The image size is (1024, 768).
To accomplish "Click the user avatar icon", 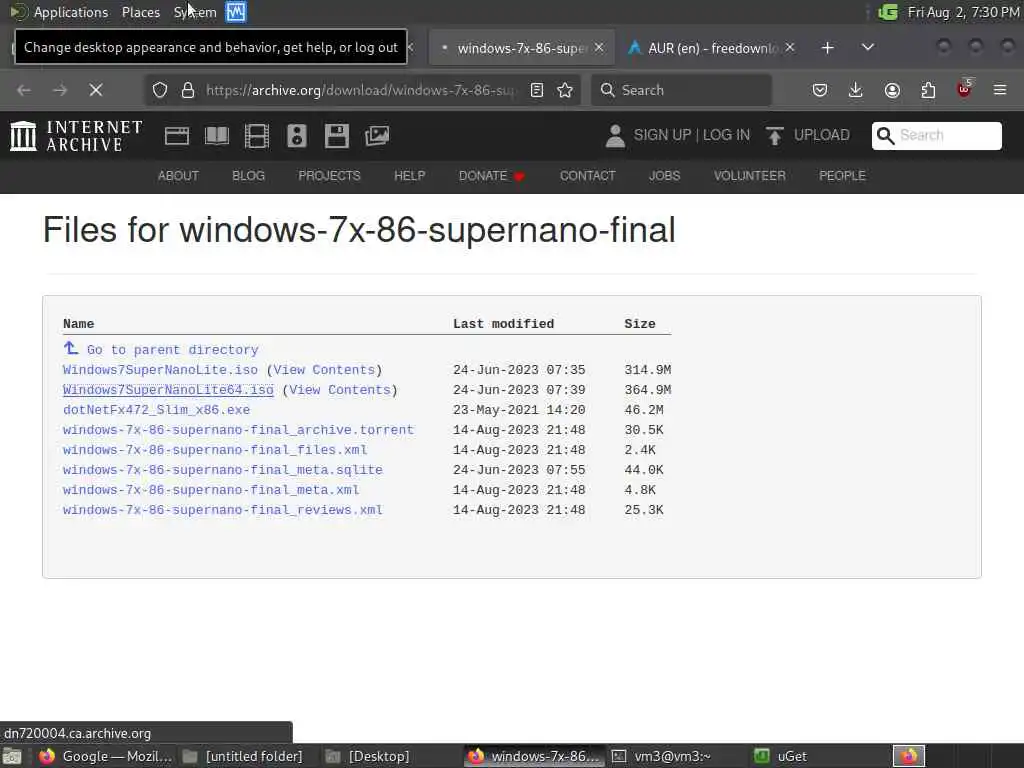I will coord(615,136).
